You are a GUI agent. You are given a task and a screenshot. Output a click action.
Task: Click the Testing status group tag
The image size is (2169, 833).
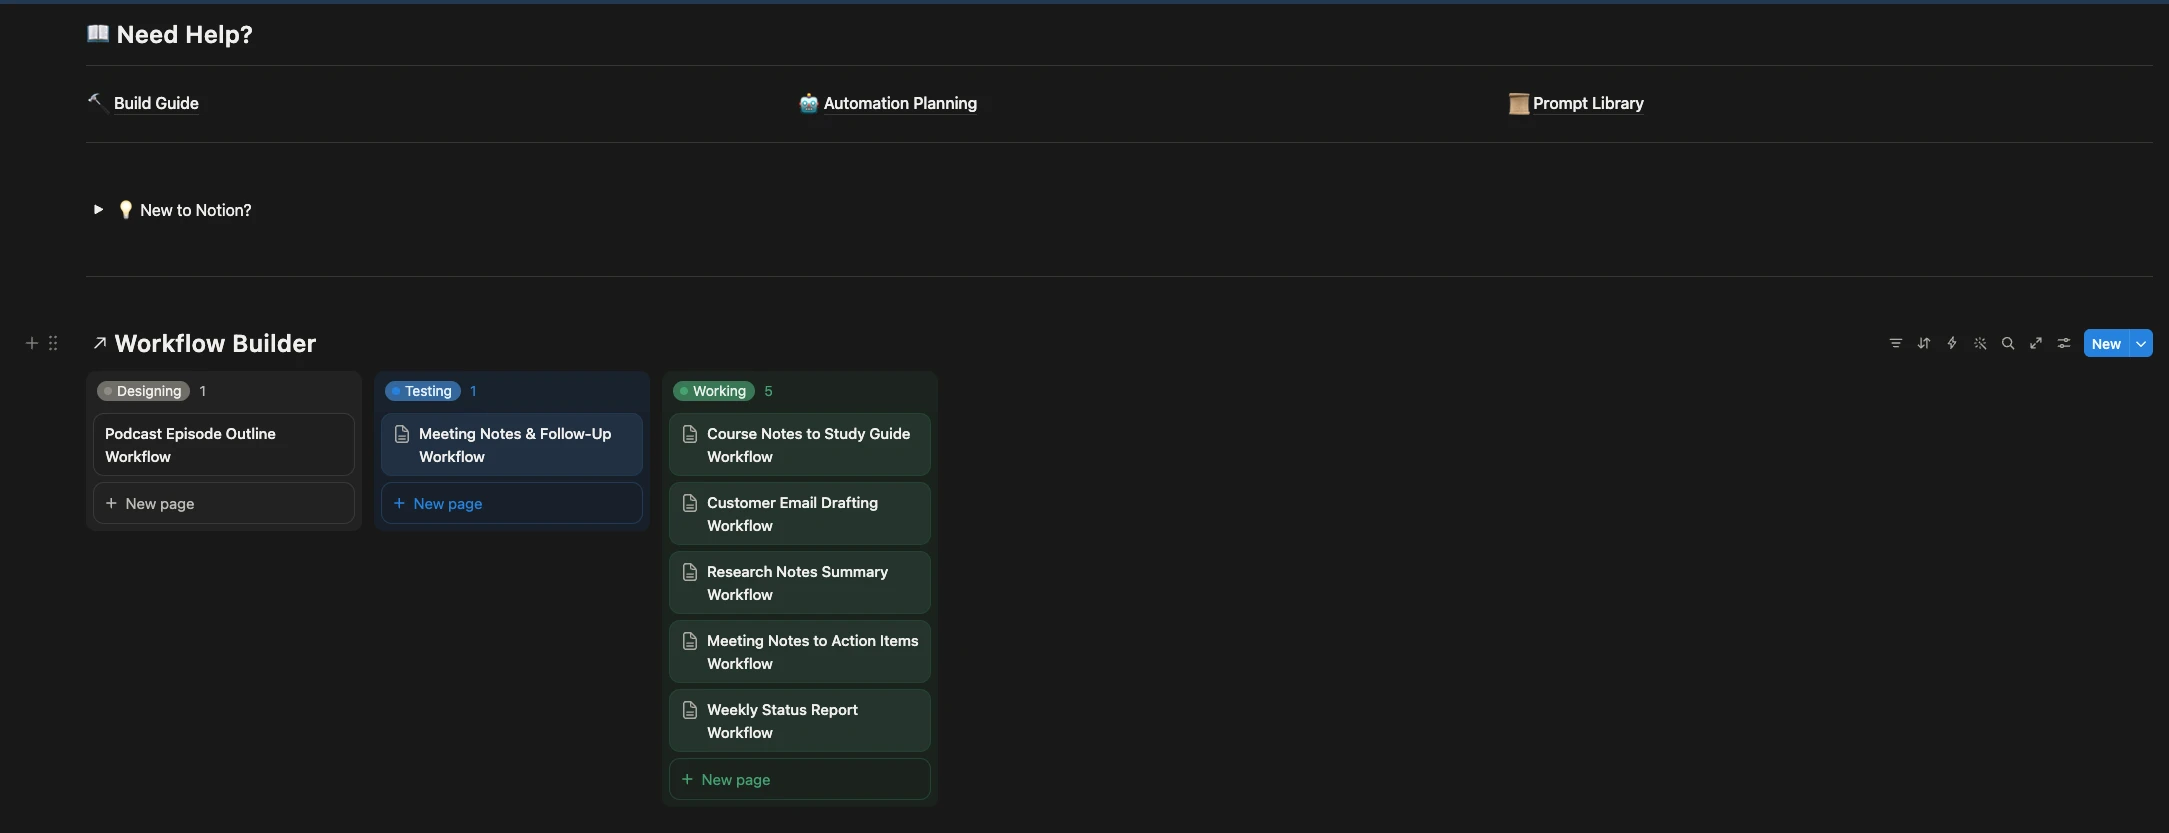click(423, 391)
